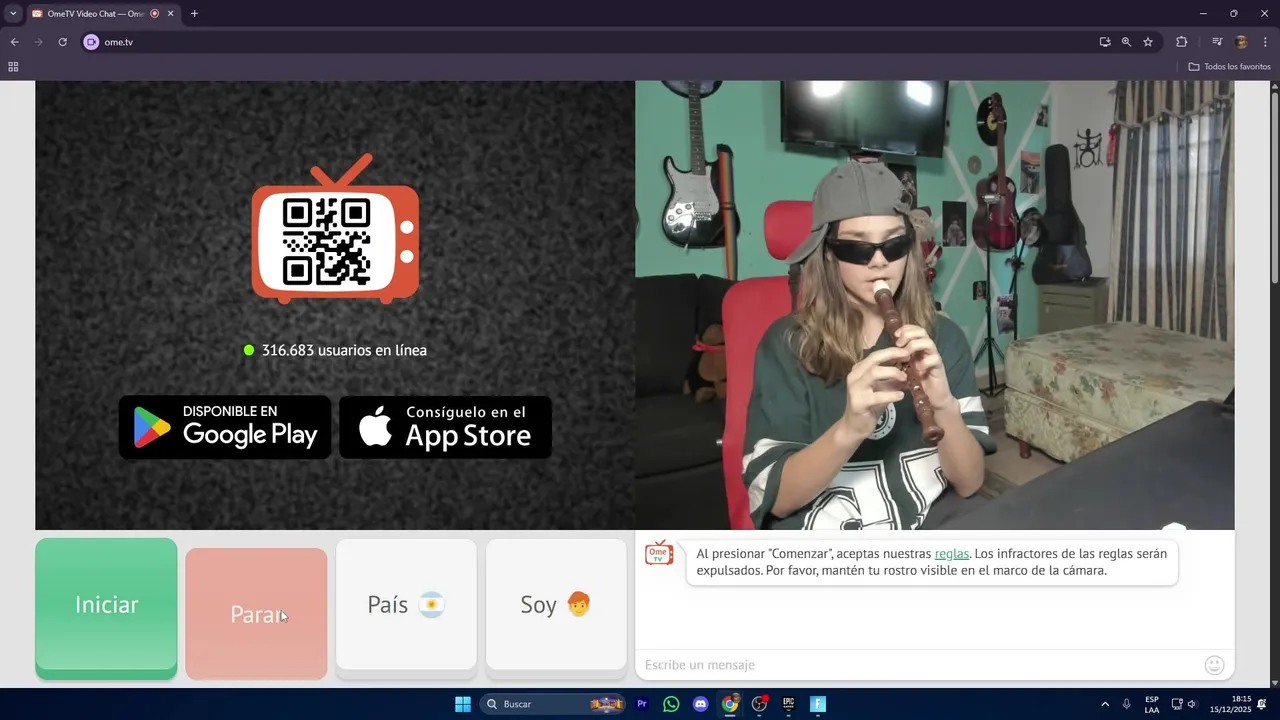Click the Google Play download badge
Viewport: 1280px width, 720px height.
tap(225, 427)
